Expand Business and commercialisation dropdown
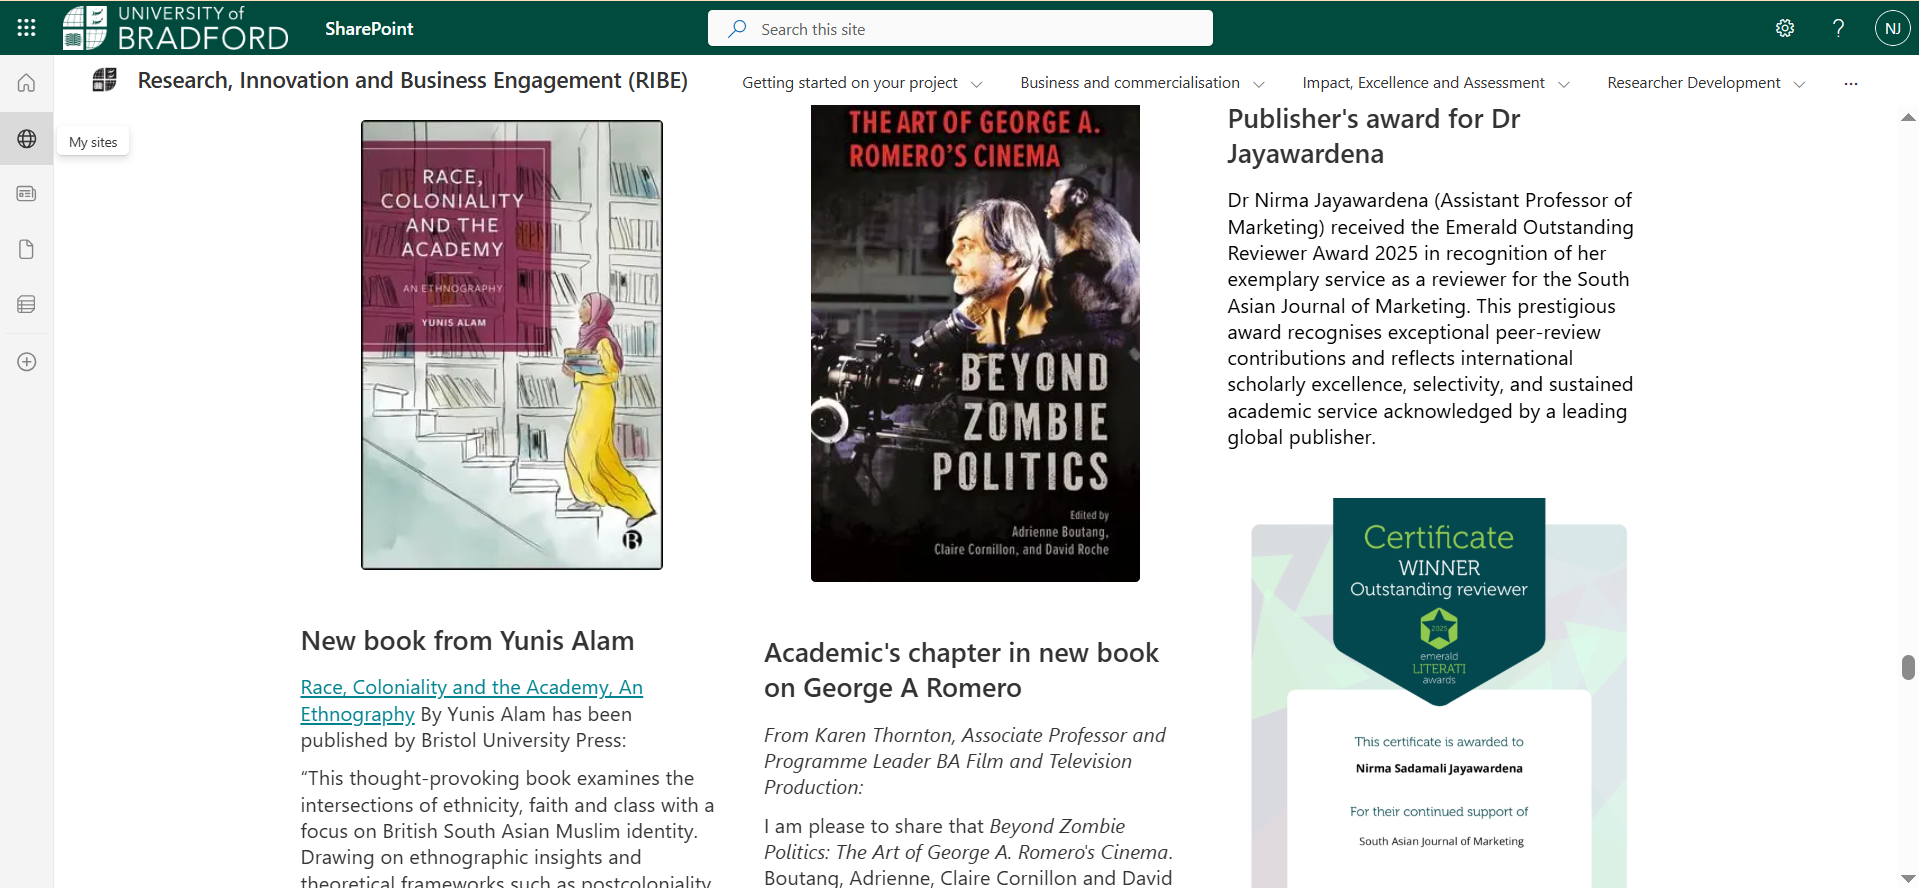This screenshot has height=888, width=1919. pyautogui.click(x=1141, y=83)
